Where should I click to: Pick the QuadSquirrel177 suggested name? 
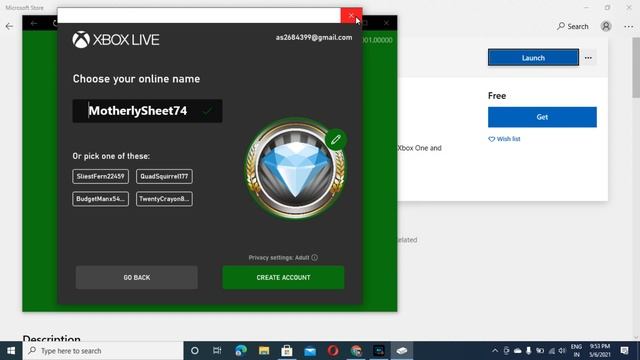[164, 176]
